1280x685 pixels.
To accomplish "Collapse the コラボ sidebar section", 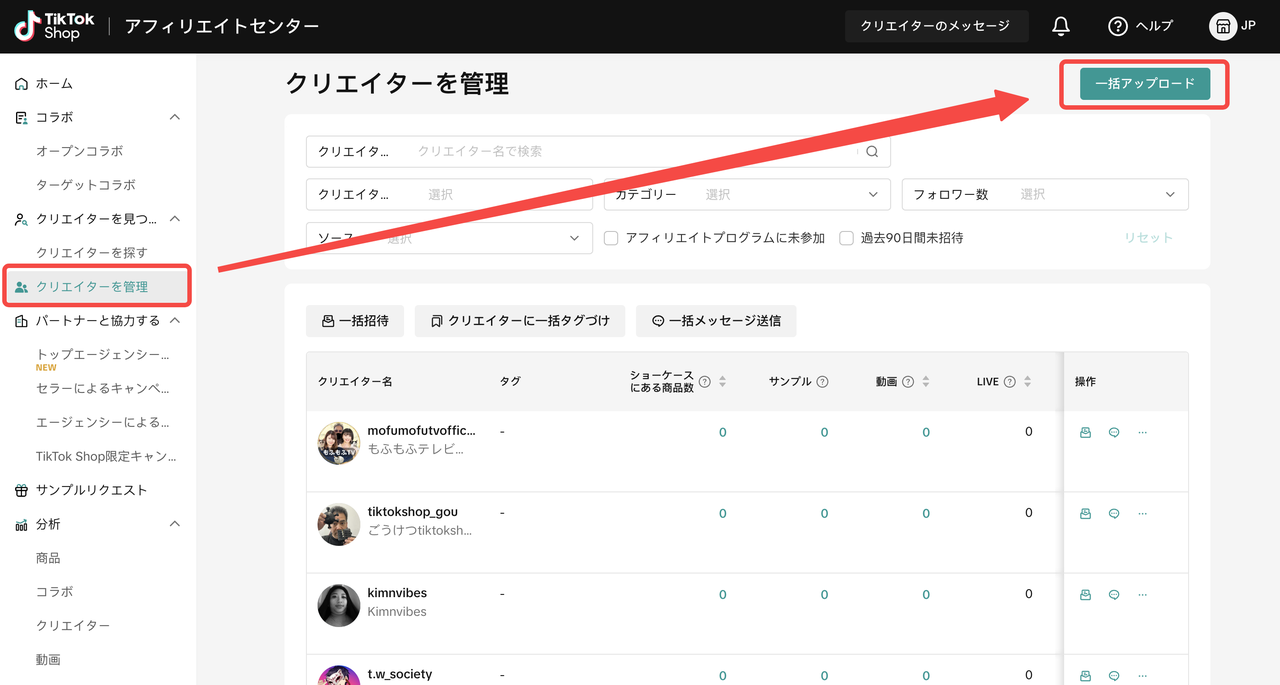I will click(175, 117).
